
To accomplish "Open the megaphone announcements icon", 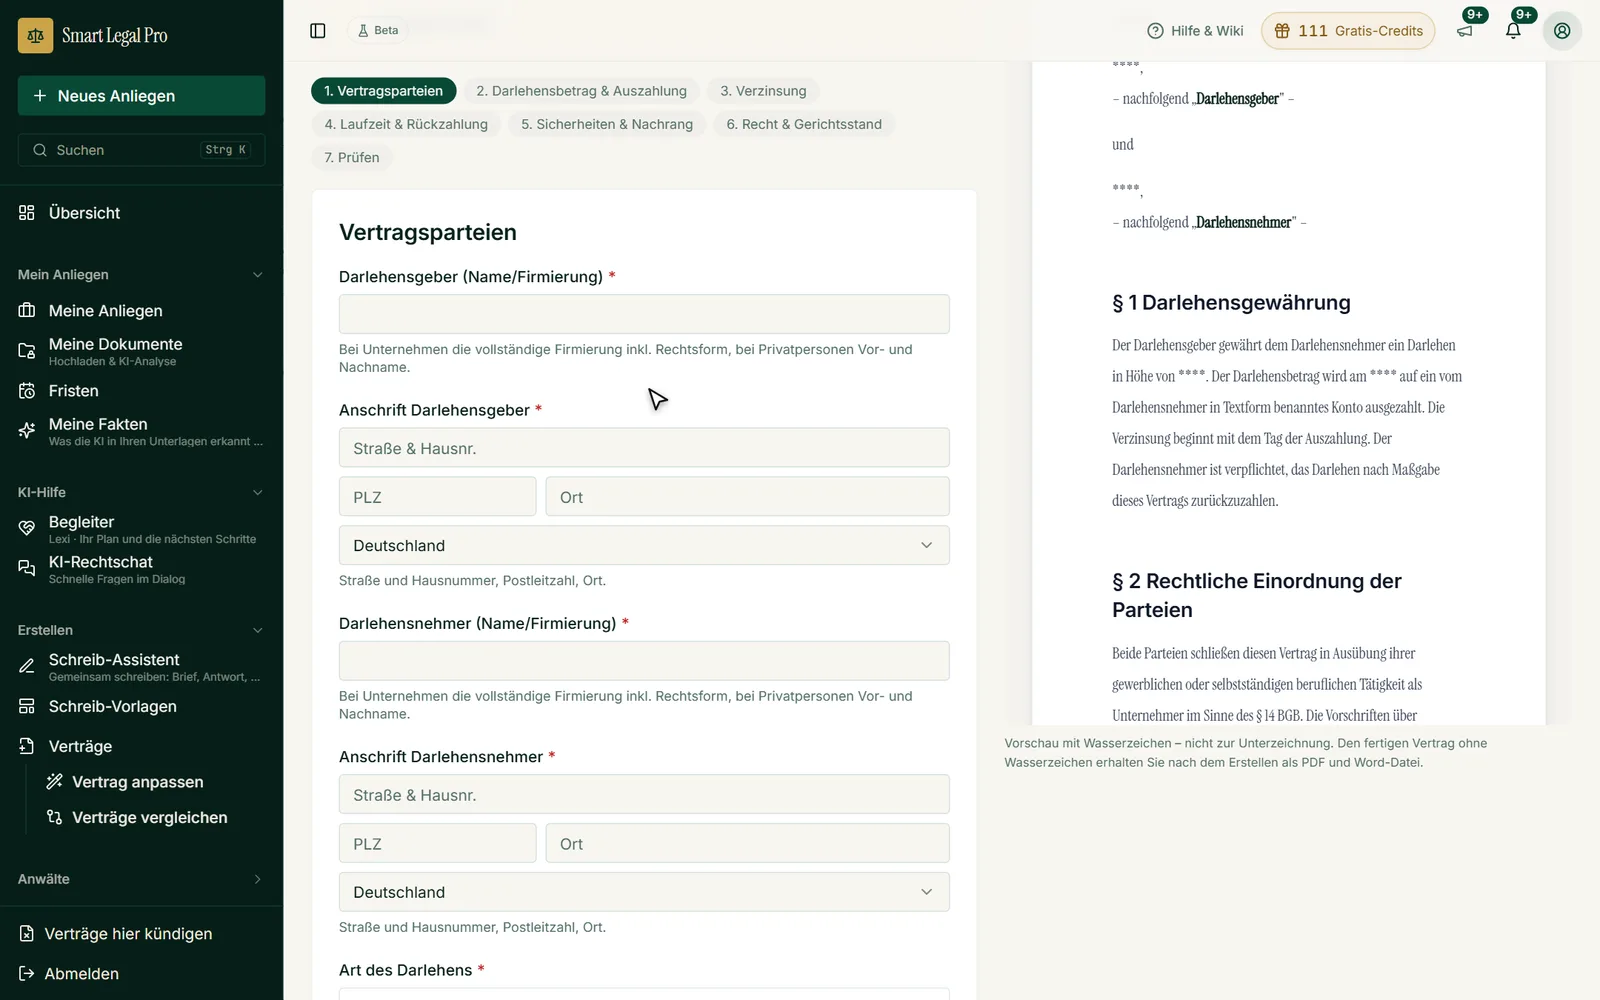I will coord(1465,31).
